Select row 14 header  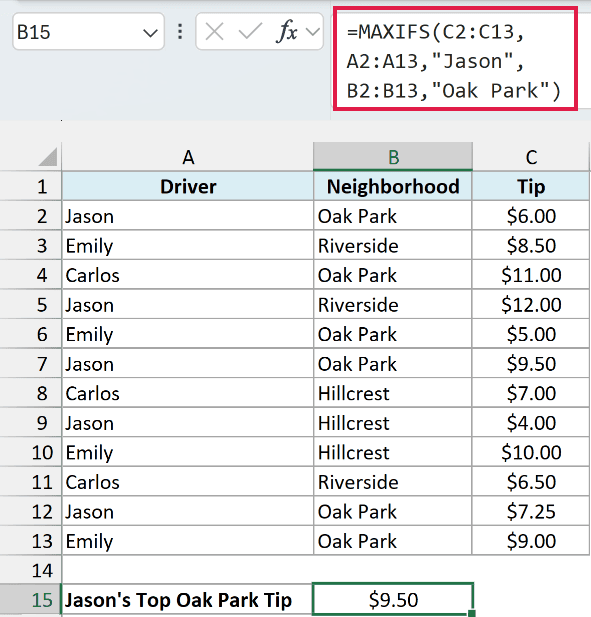(31, 570)
